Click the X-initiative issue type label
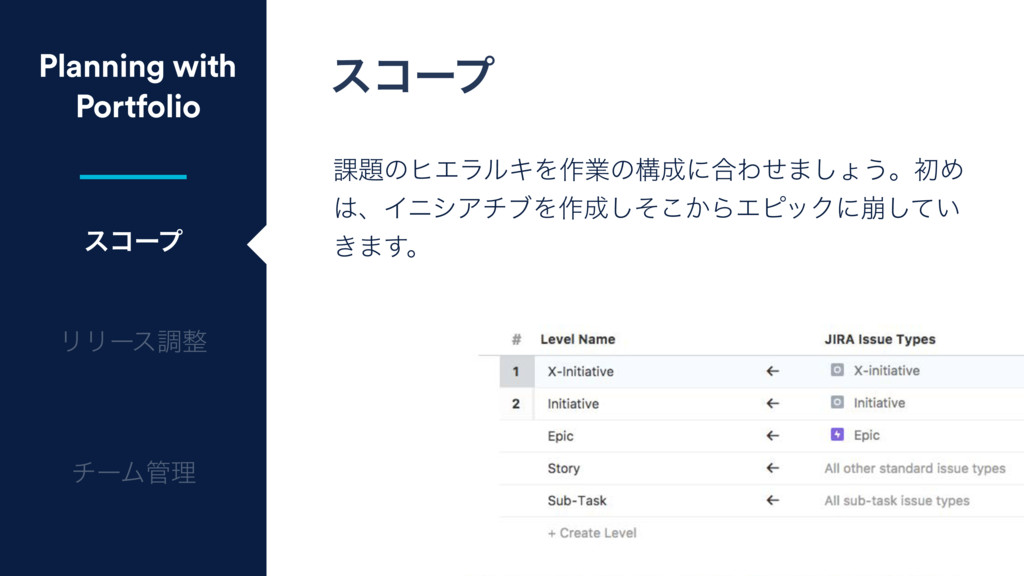1024x576 pixels. click(886, 371)
